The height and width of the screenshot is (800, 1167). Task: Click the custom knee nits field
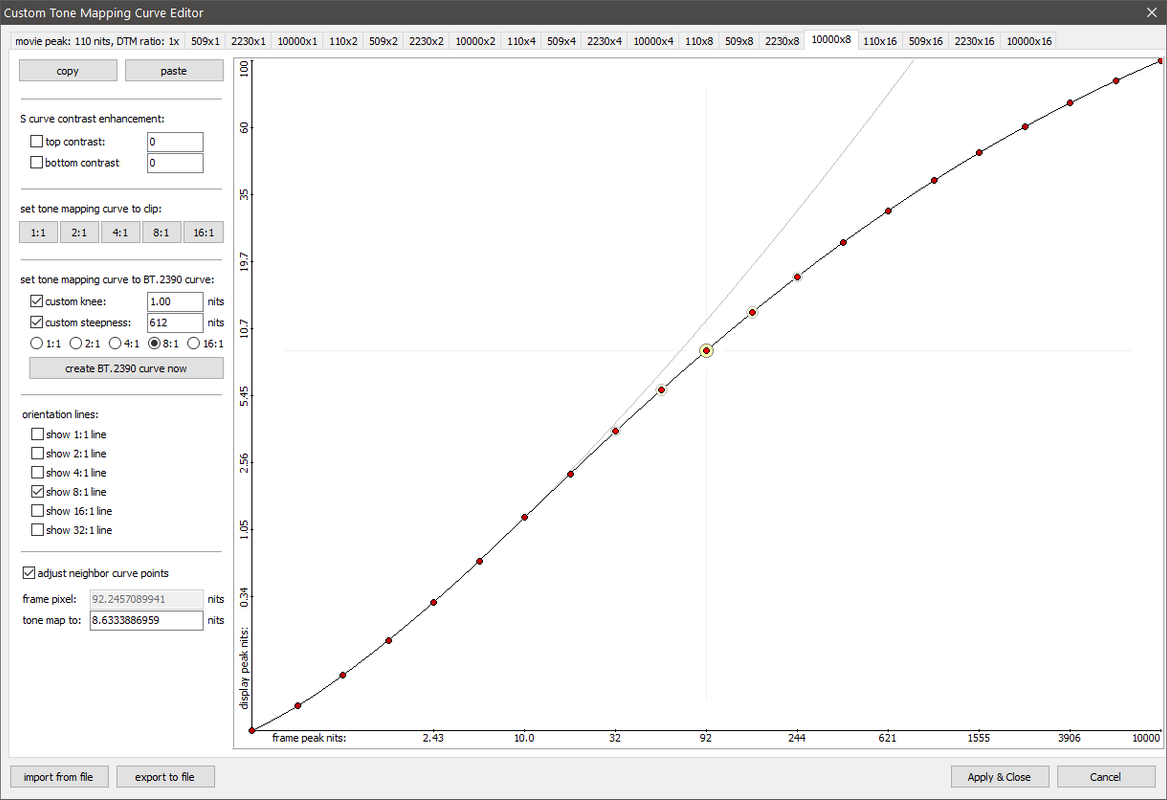175,301
